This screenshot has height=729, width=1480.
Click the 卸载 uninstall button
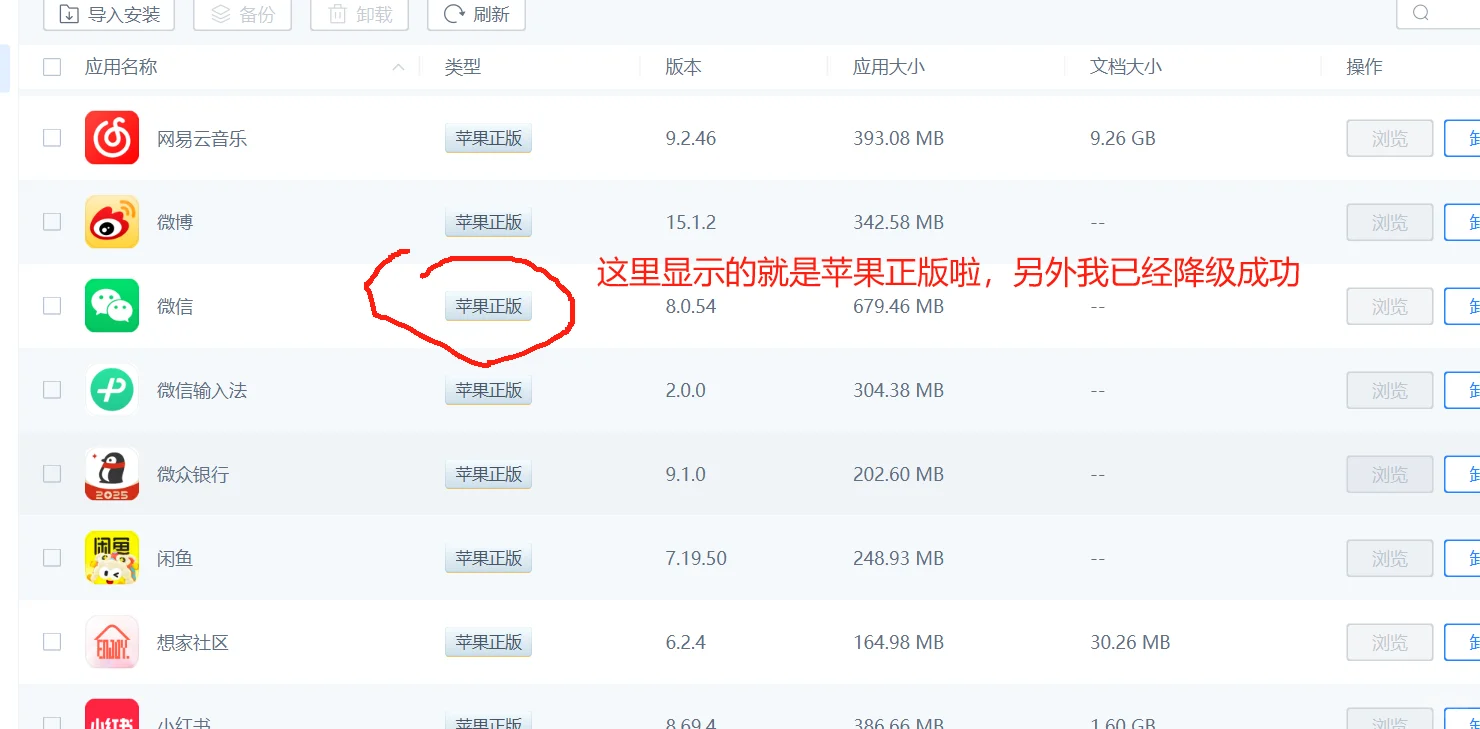(x=358, y=14)
